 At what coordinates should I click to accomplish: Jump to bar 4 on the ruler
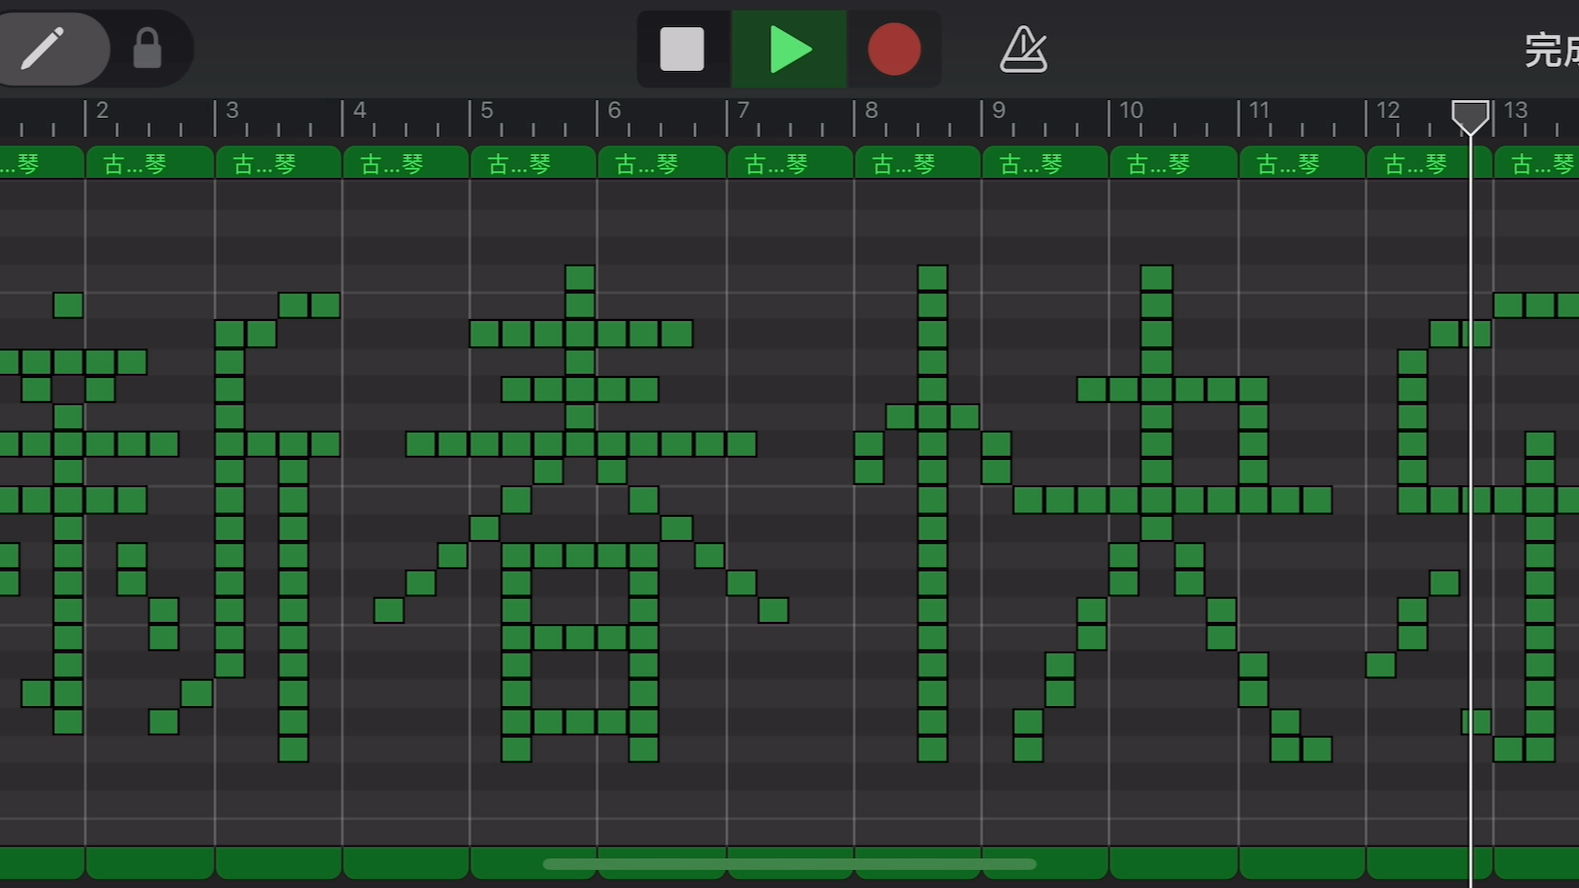tap(360, 110)
